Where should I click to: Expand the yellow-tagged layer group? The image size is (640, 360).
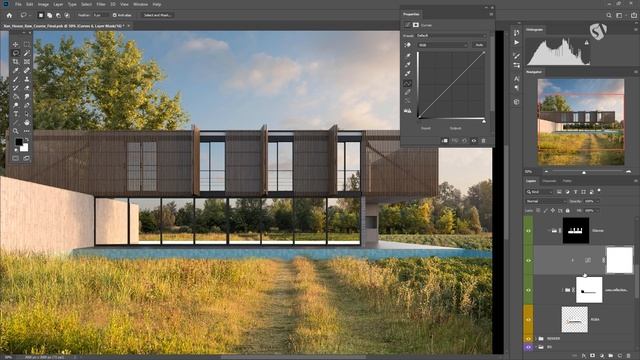536,338
